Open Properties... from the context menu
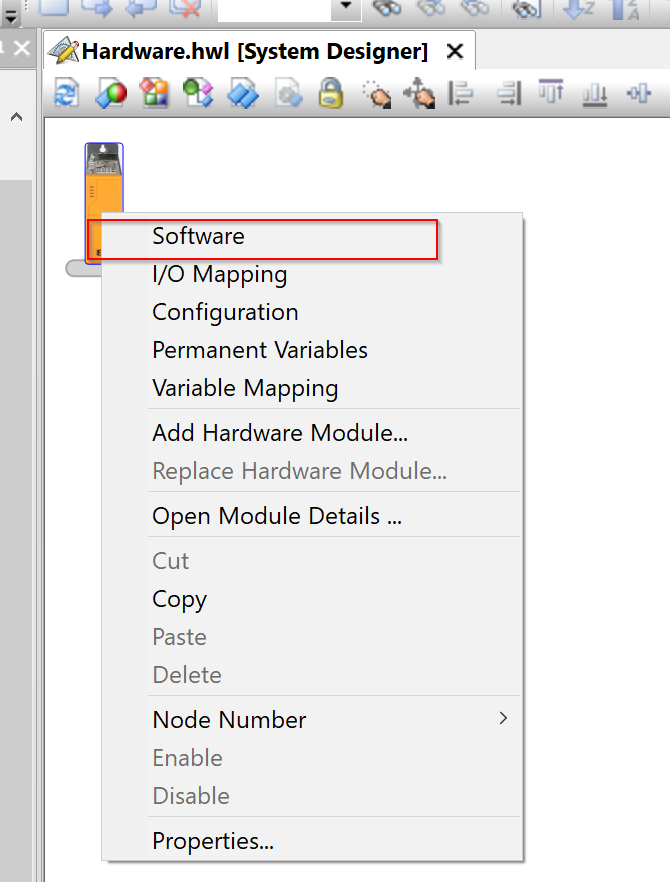 click(312, 841)
